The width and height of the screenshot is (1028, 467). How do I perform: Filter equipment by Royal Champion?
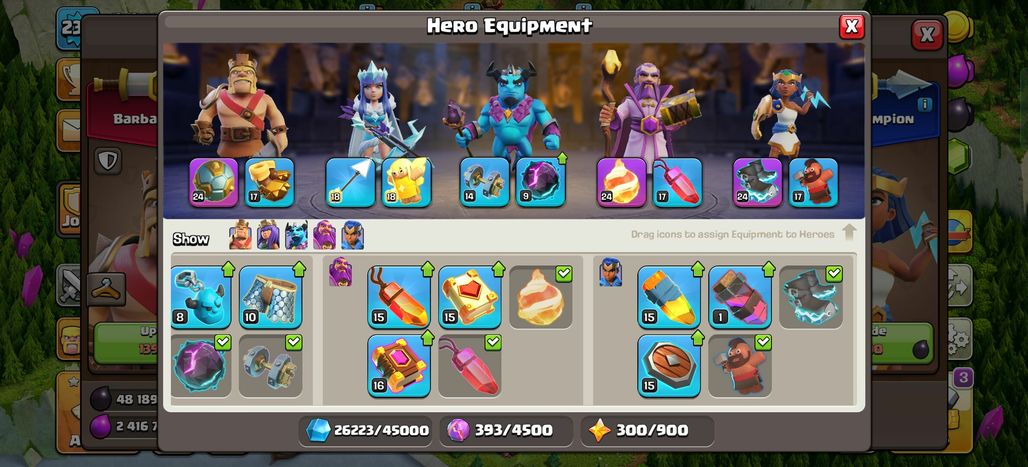click(352, 235)
